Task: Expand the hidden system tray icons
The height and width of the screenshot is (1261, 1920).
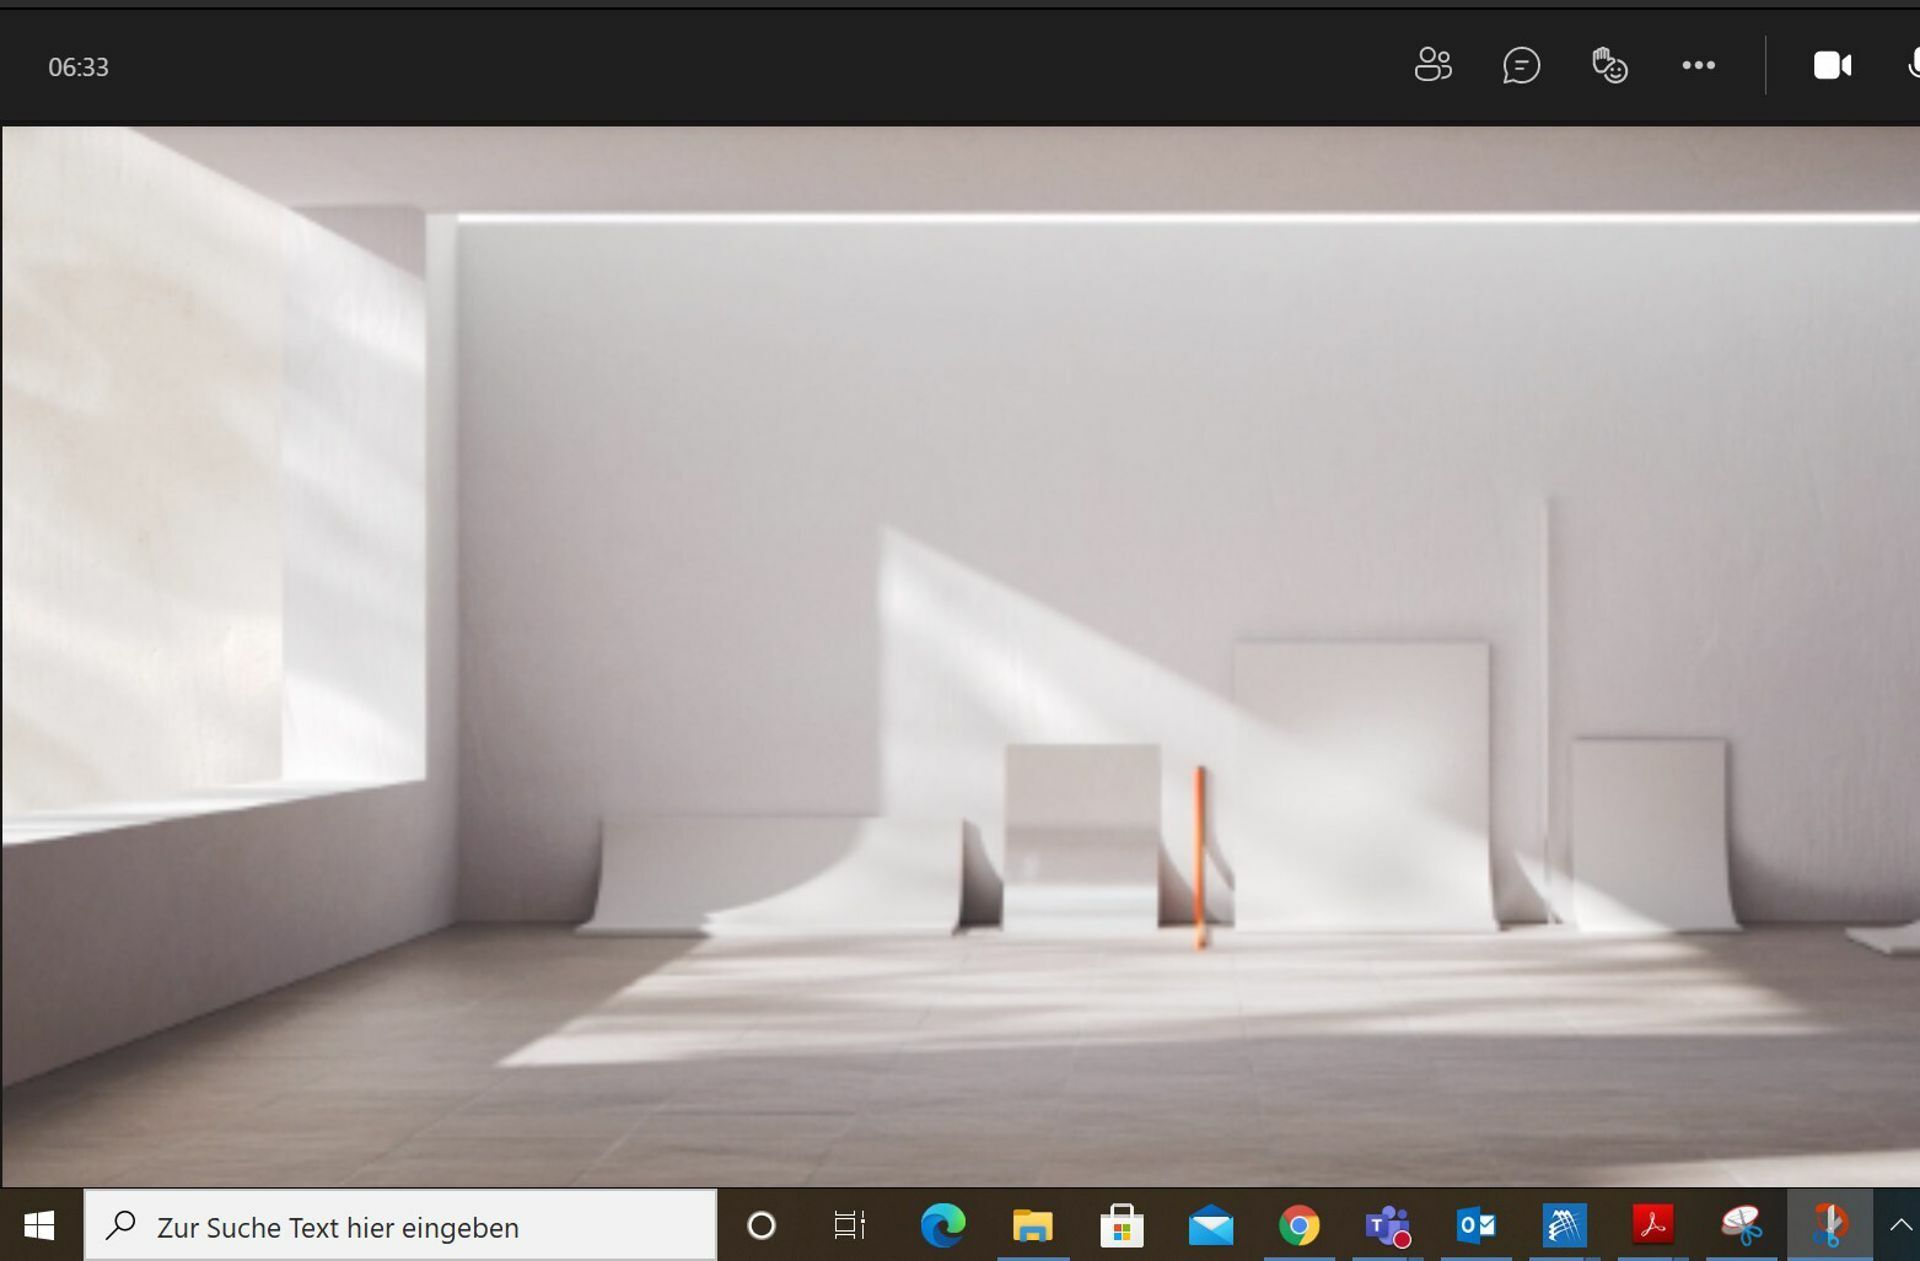Action: tap(1900, 1224)
